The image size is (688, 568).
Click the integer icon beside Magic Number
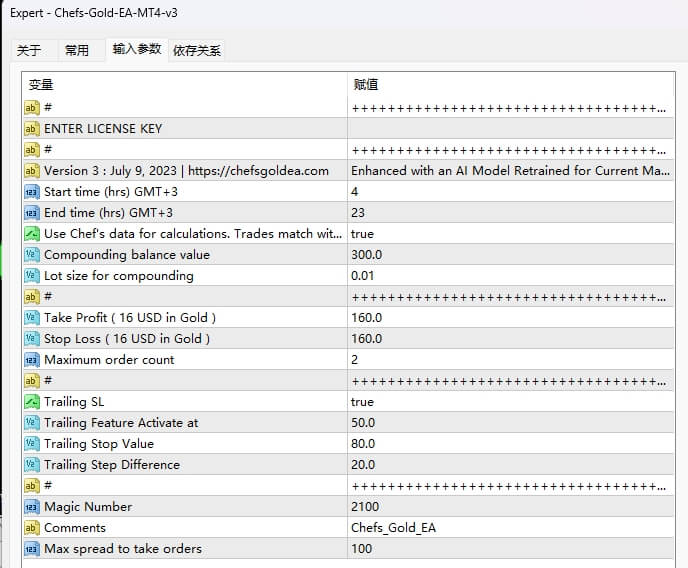[x=31, y=506]
